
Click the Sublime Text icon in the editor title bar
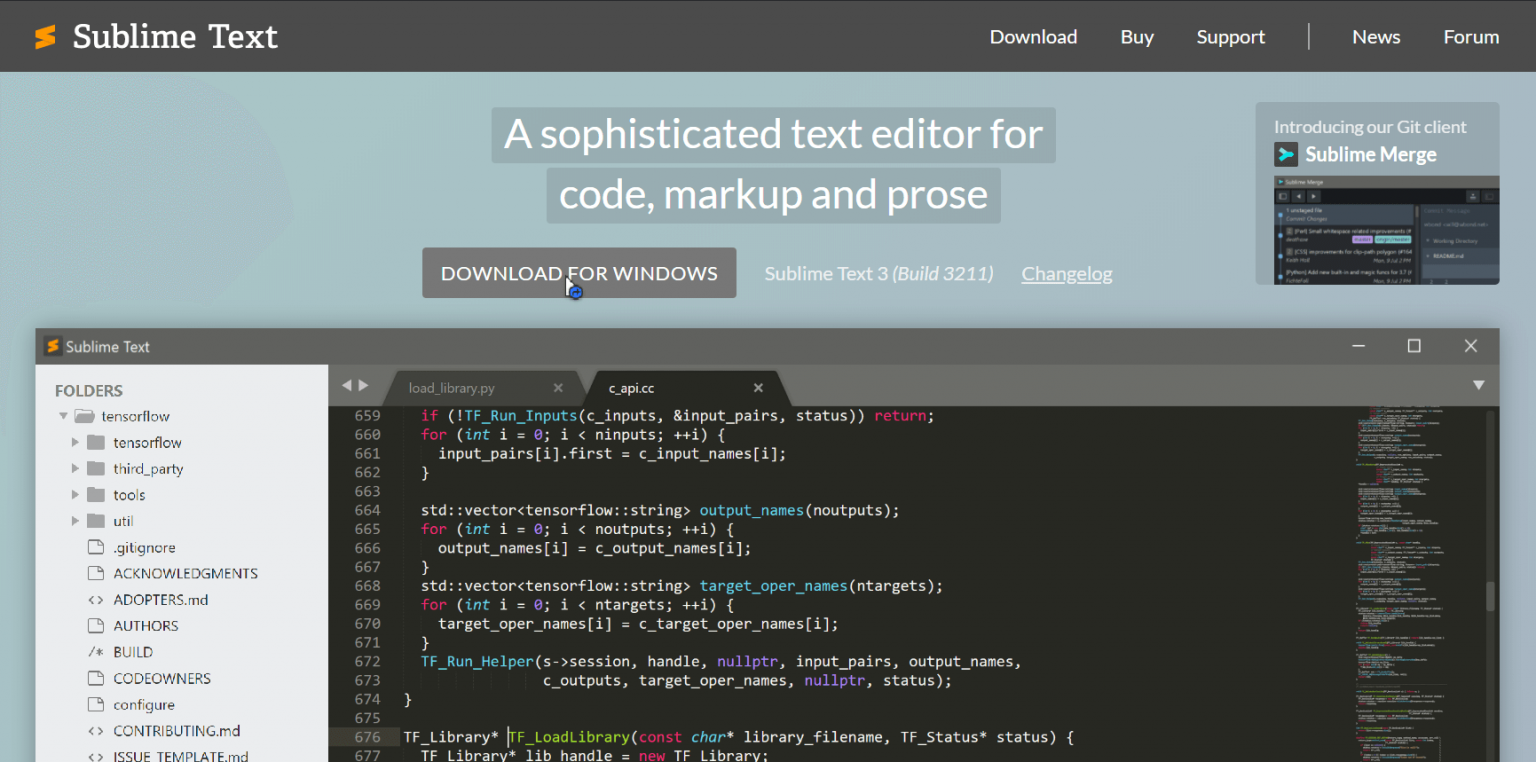52,346
